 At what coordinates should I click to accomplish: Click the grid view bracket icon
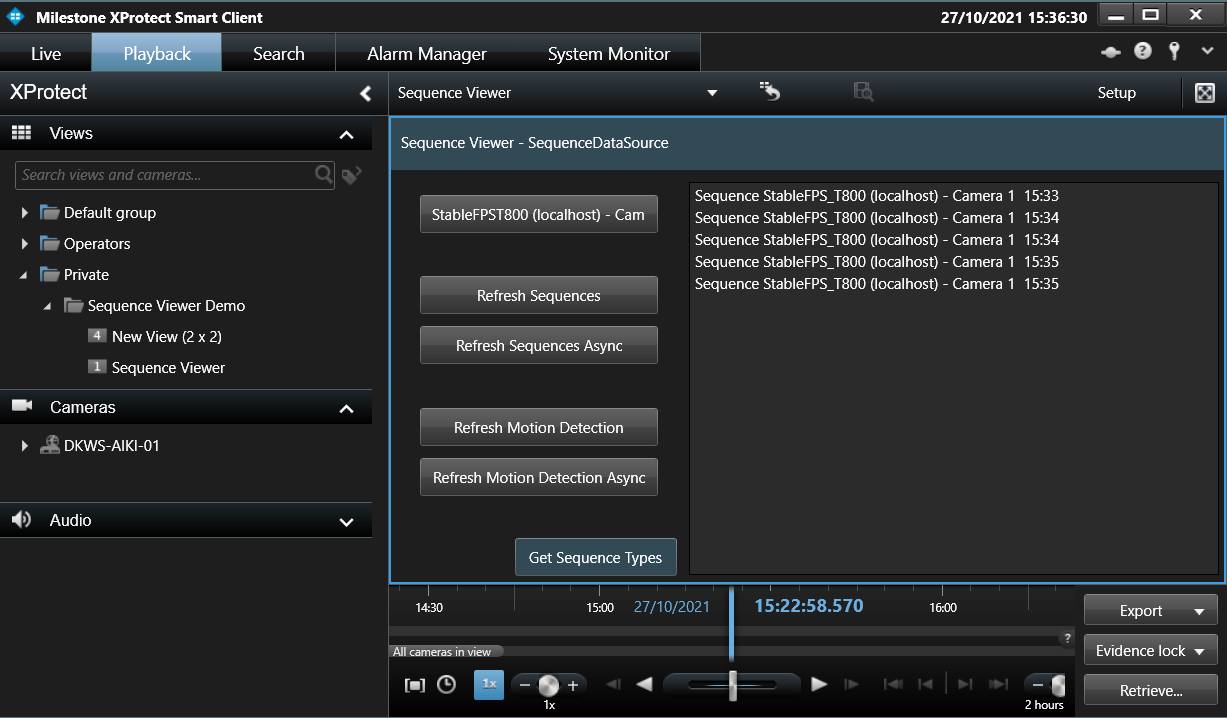coord(412,684)
